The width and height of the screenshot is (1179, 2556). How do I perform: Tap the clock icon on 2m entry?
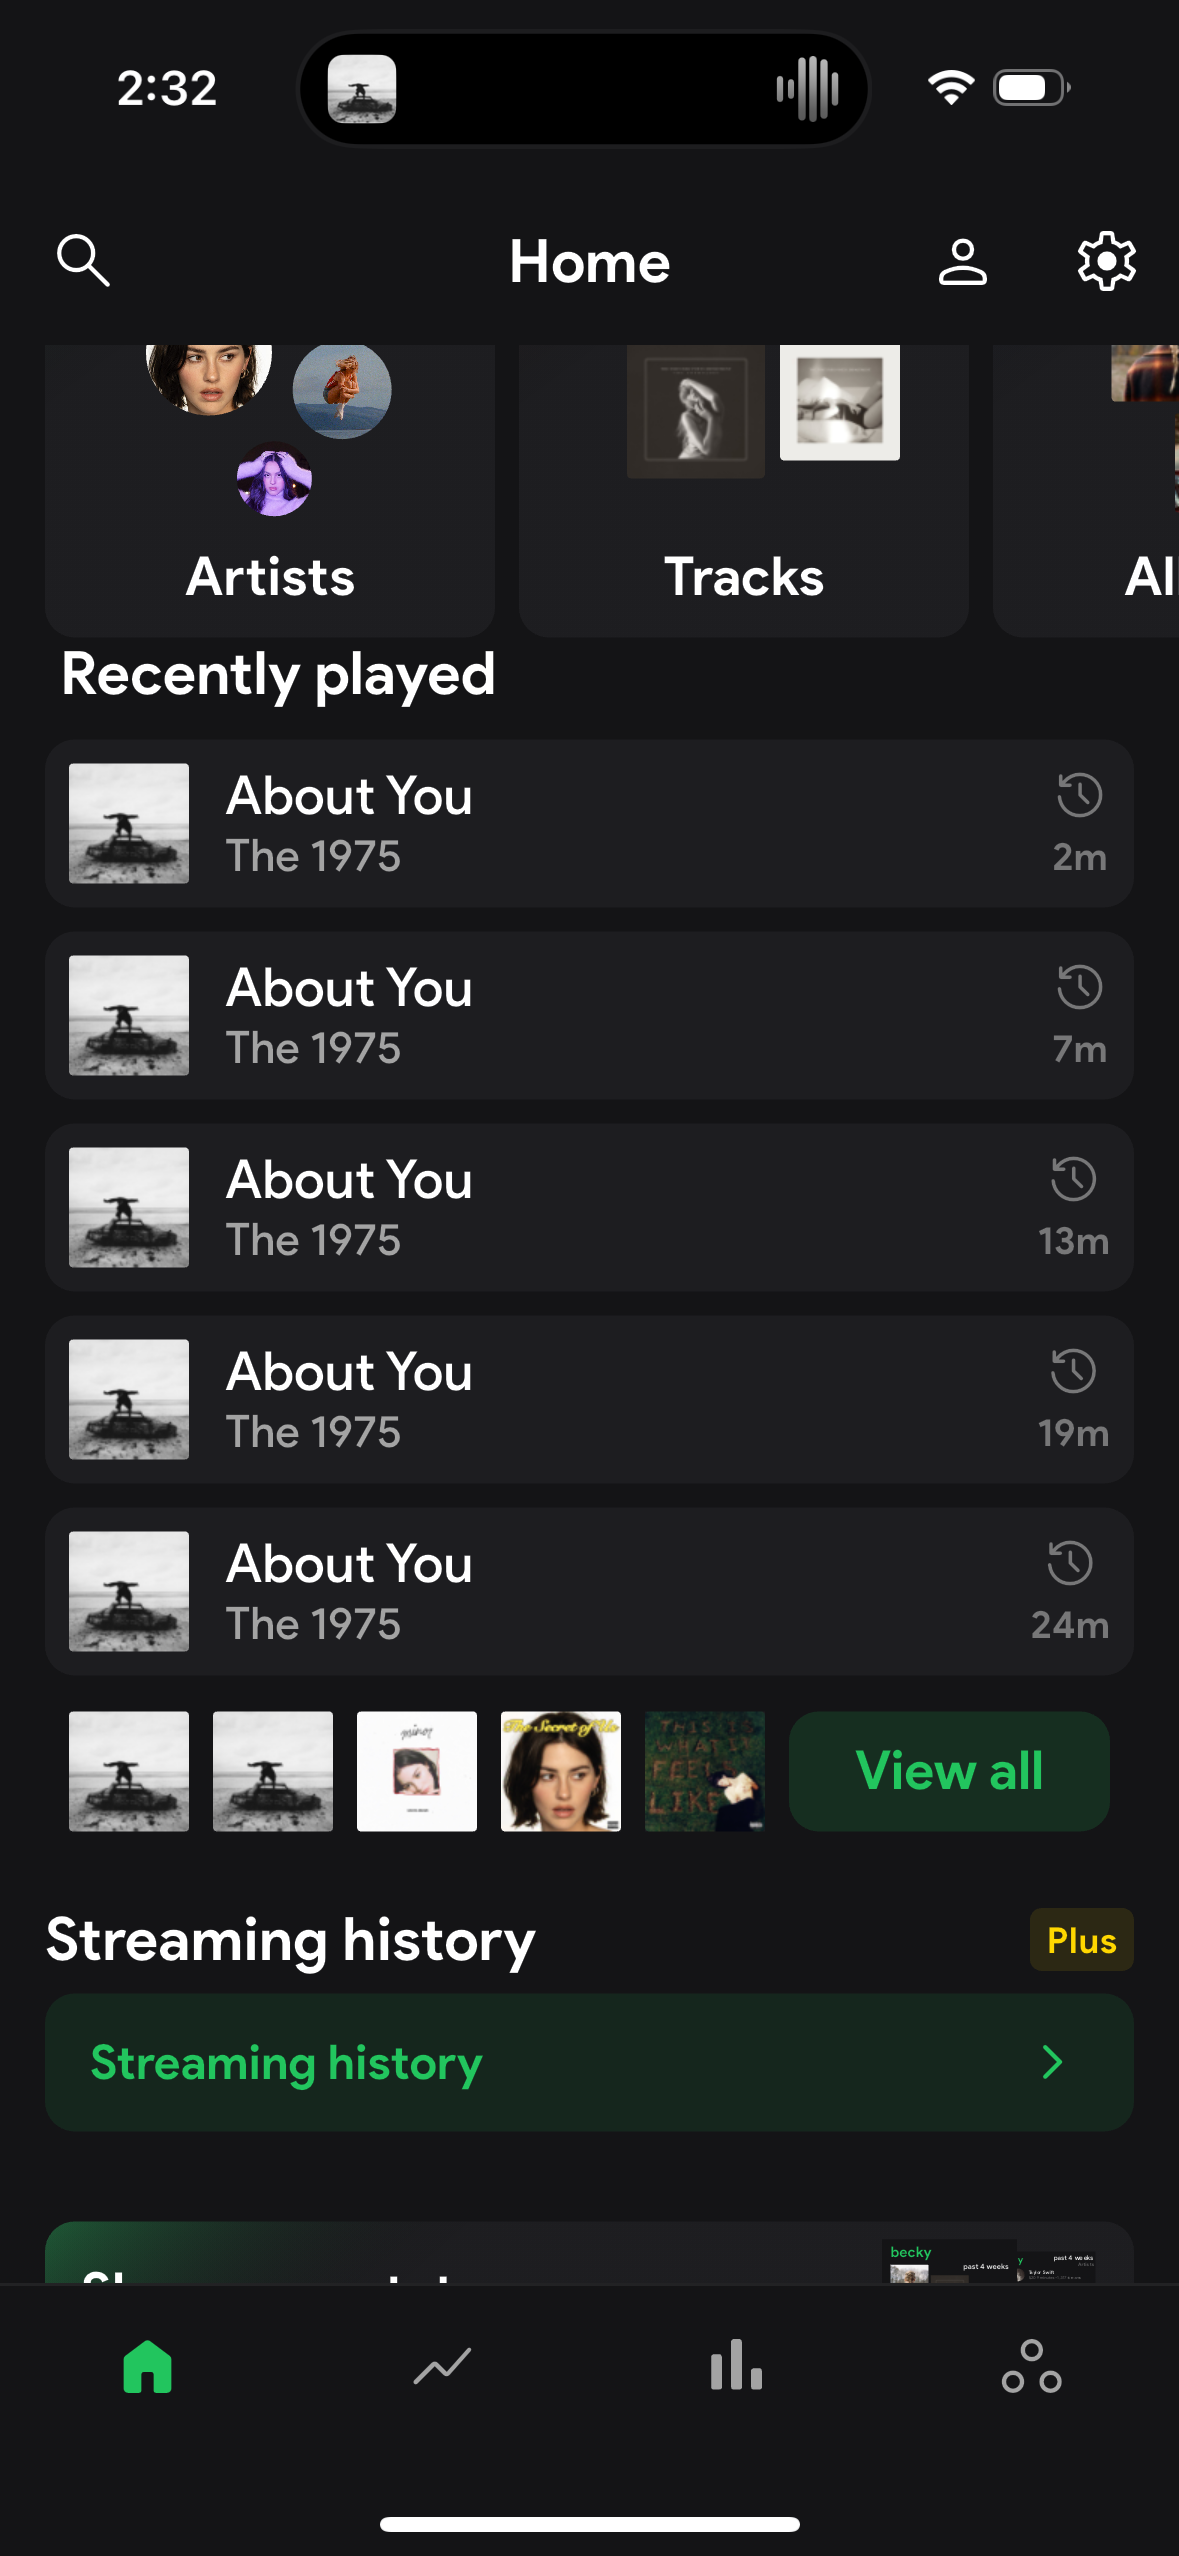pos(1080,796)
